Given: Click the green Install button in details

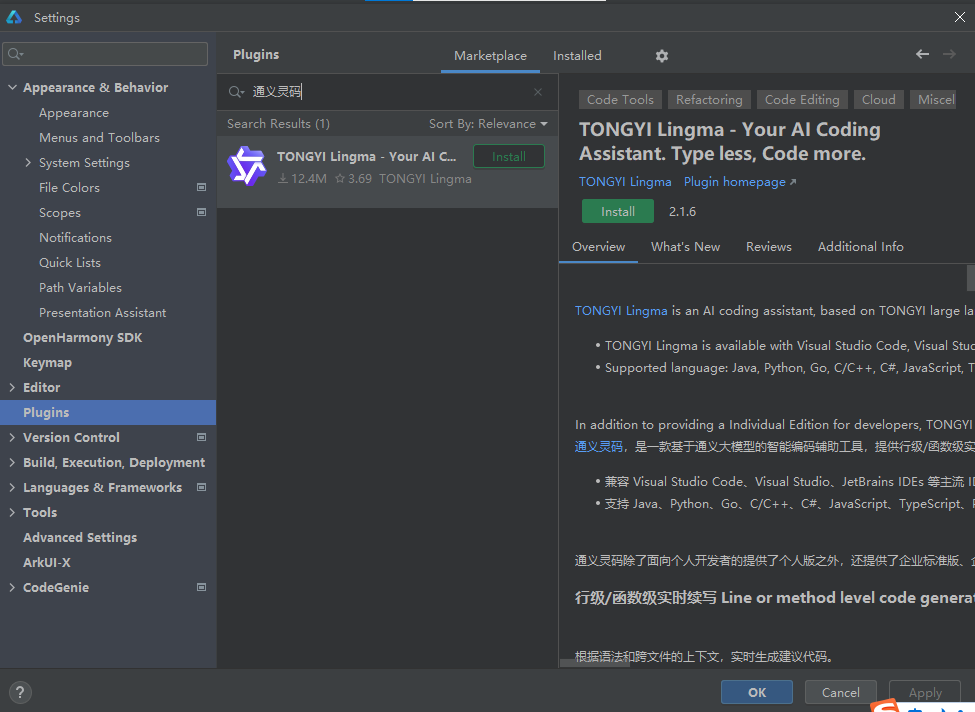Looking at the screenshot, I should (617, 211).
